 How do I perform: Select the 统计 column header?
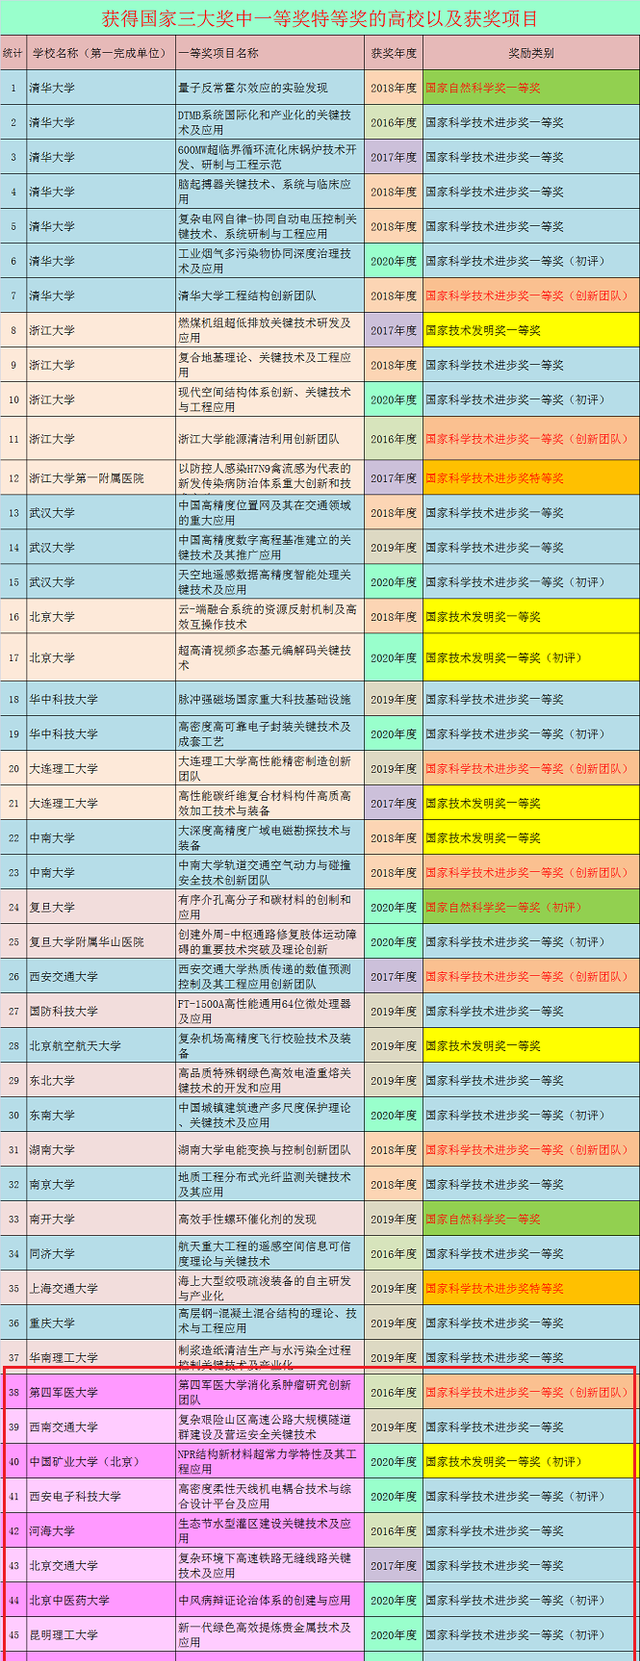pos(13,53)
